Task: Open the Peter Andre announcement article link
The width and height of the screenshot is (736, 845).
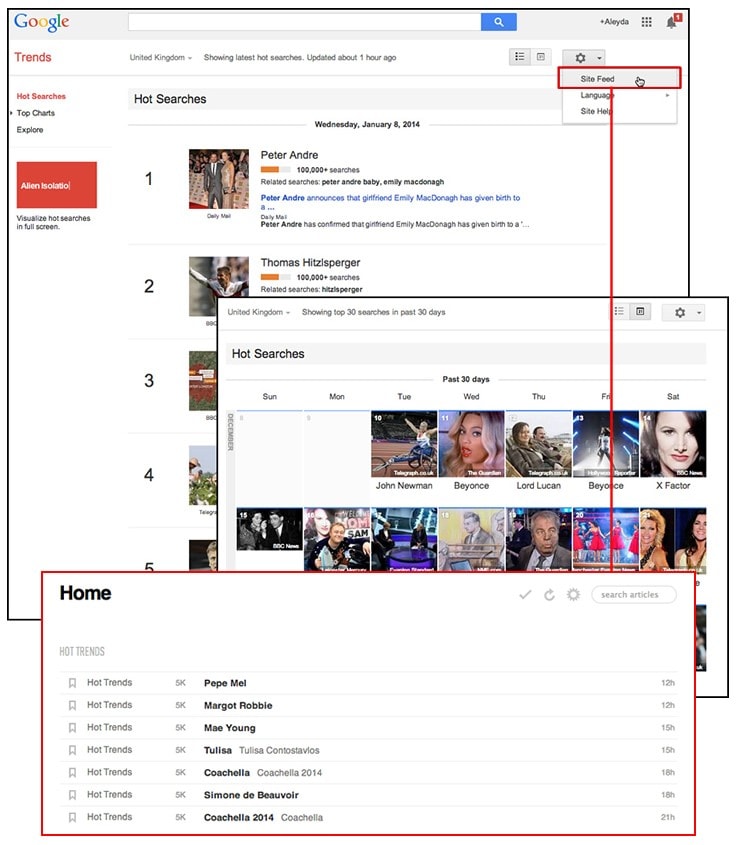Action: (x=390, y=198)
